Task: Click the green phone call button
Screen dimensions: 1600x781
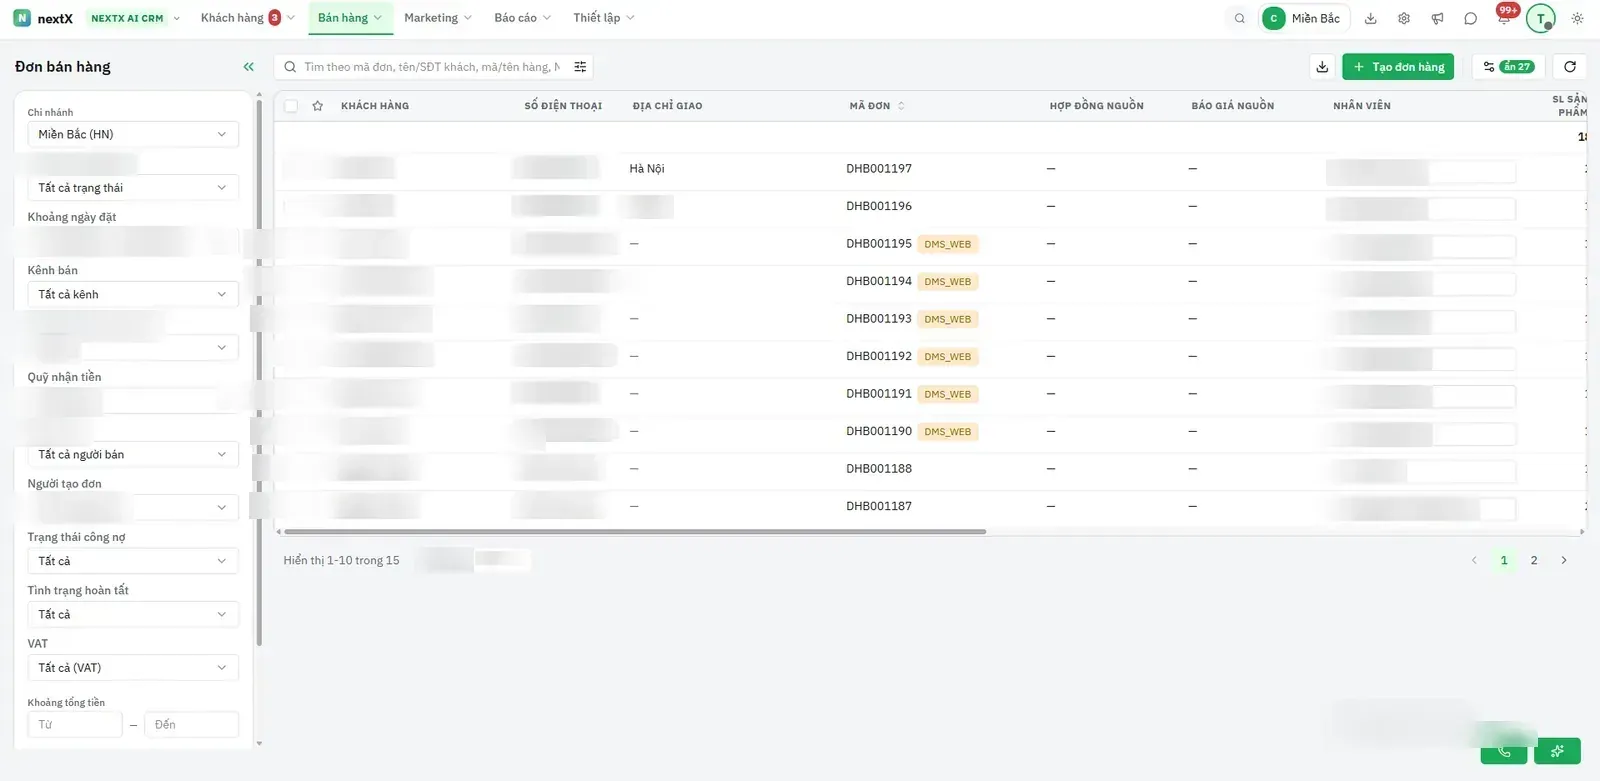Action: click(1504, 751)
